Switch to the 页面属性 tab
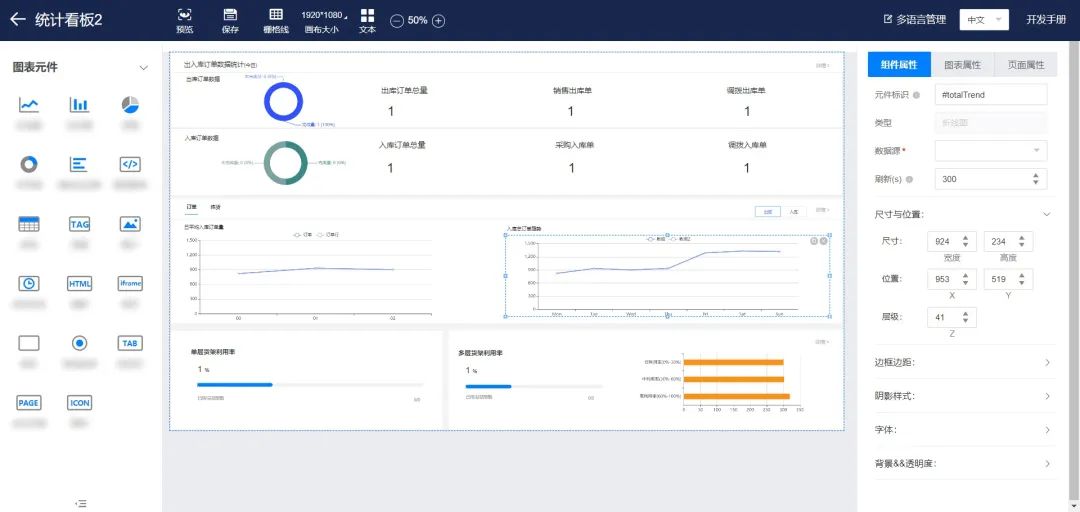This screenshot has width=1080, height=512. pos(1025,65)
